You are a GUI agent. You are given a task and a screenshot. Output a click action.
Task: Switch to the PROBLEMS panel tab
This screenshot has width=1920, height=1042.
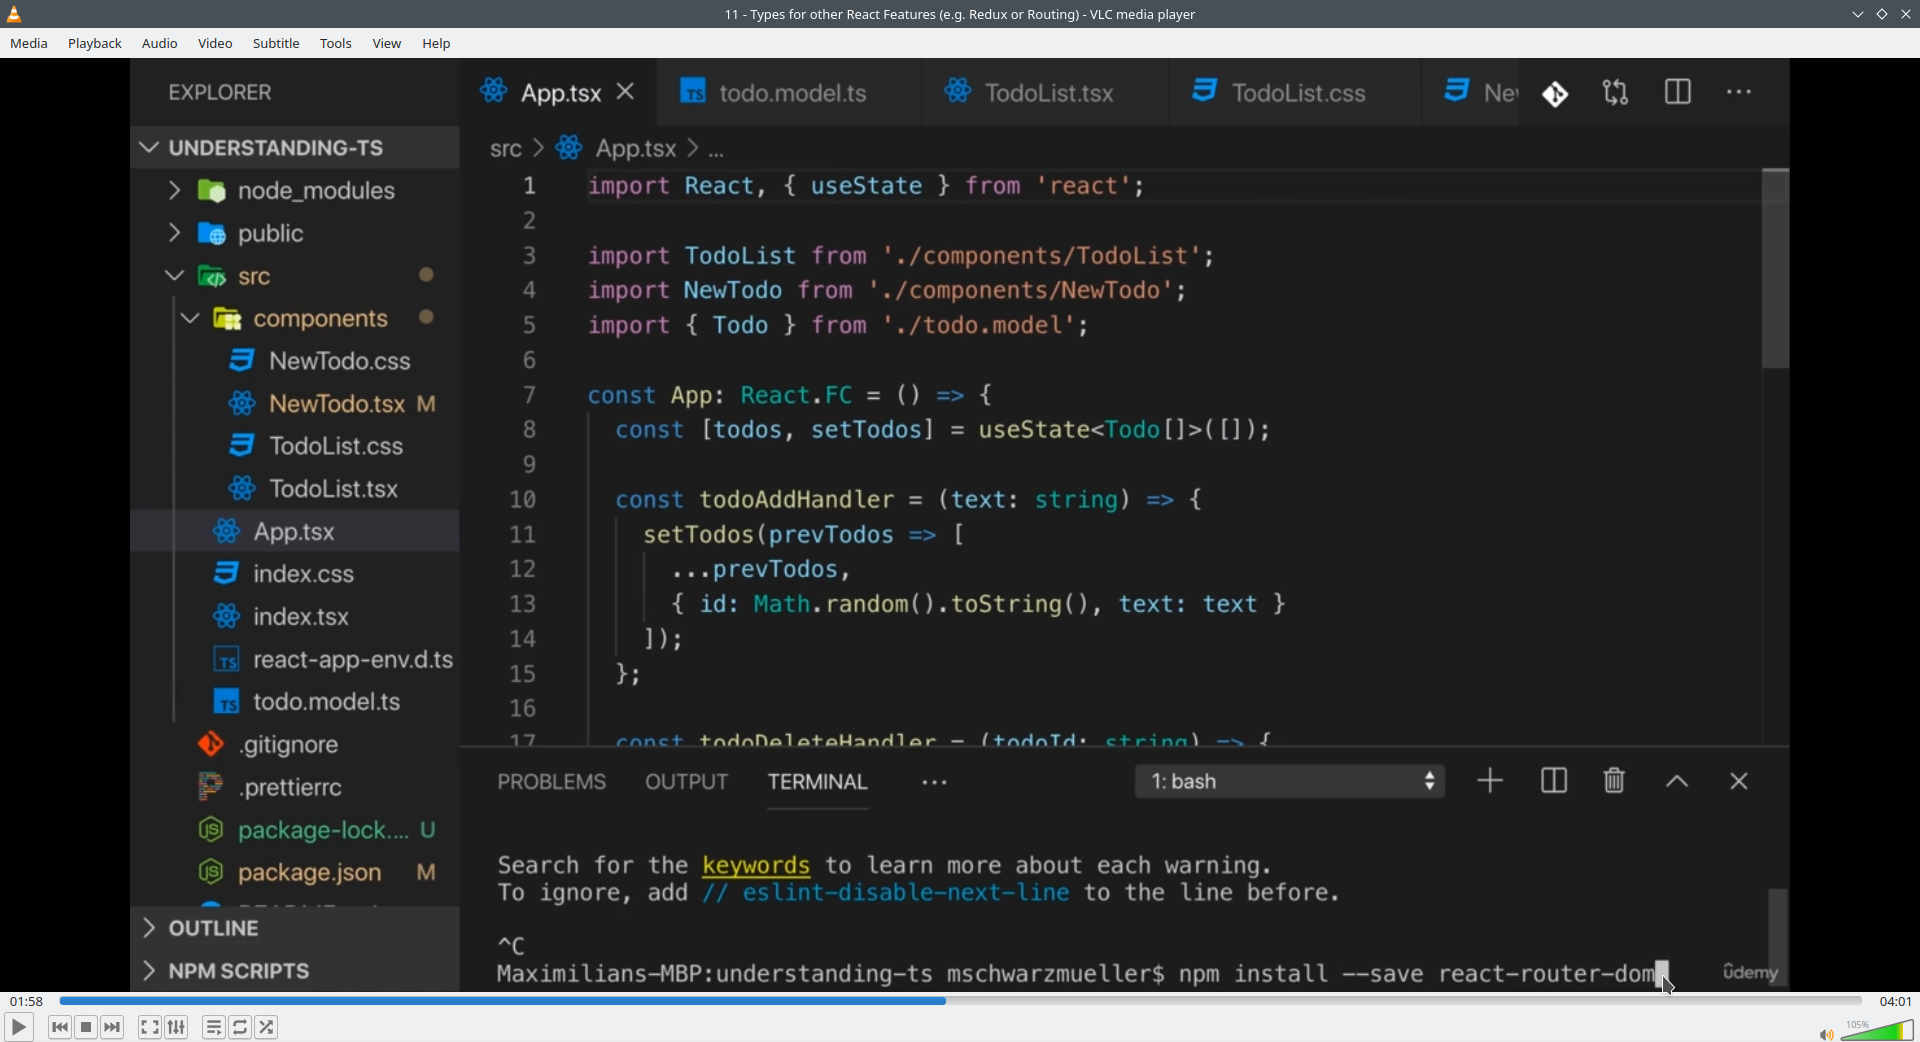tap(552, 782)
